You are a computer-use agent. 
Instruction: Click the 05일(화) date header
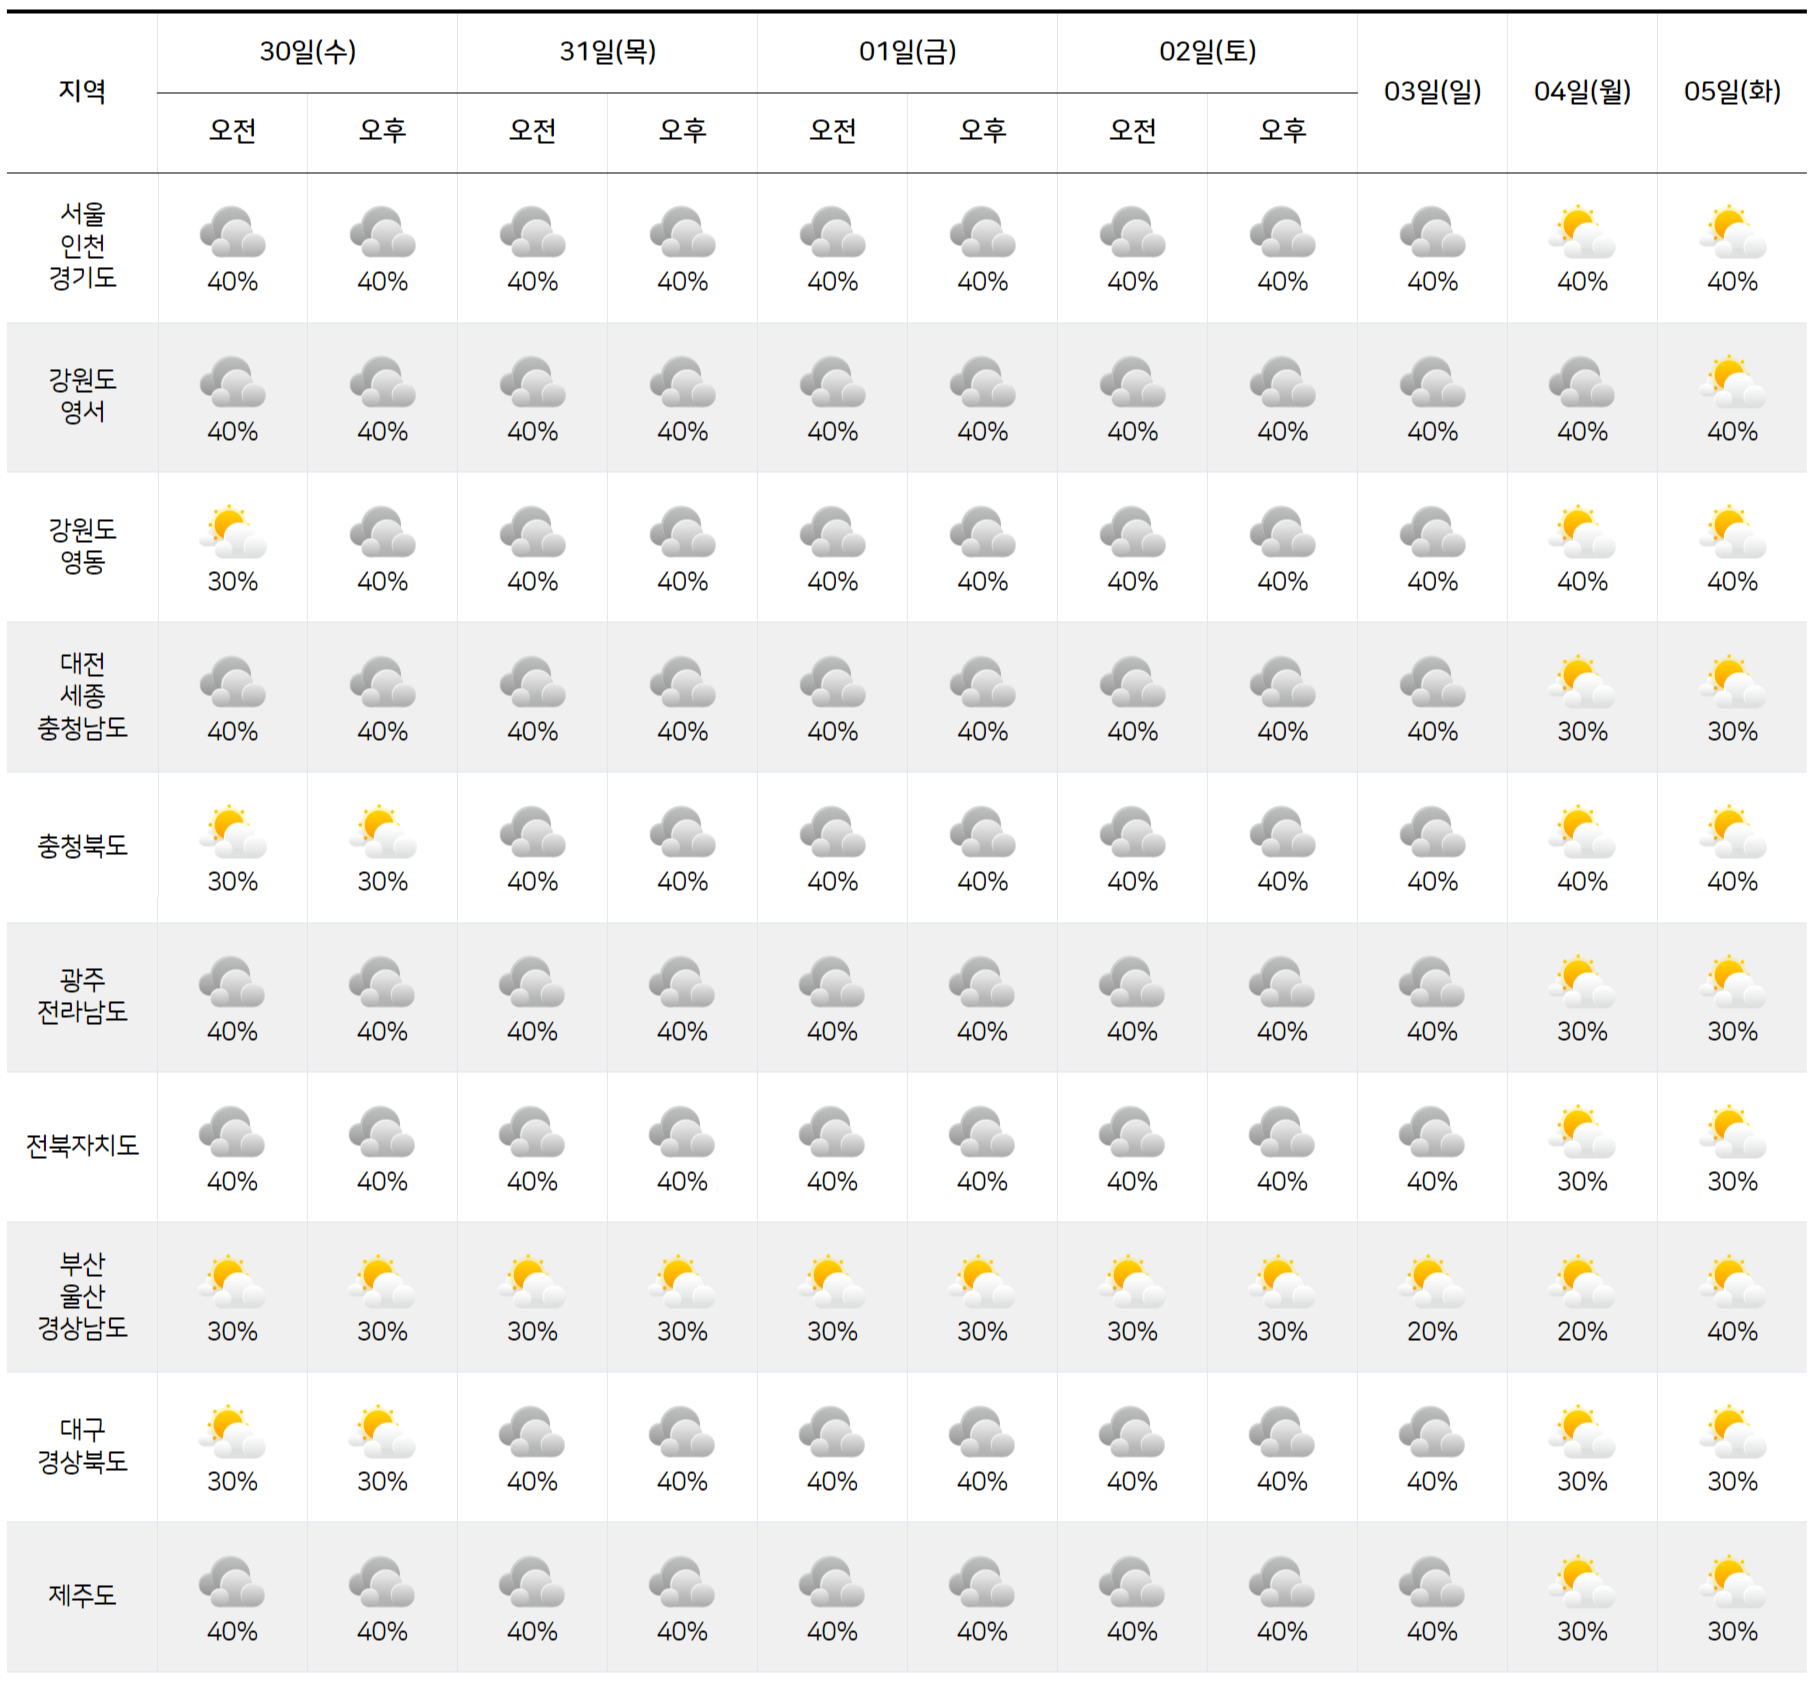(1732, 92)
